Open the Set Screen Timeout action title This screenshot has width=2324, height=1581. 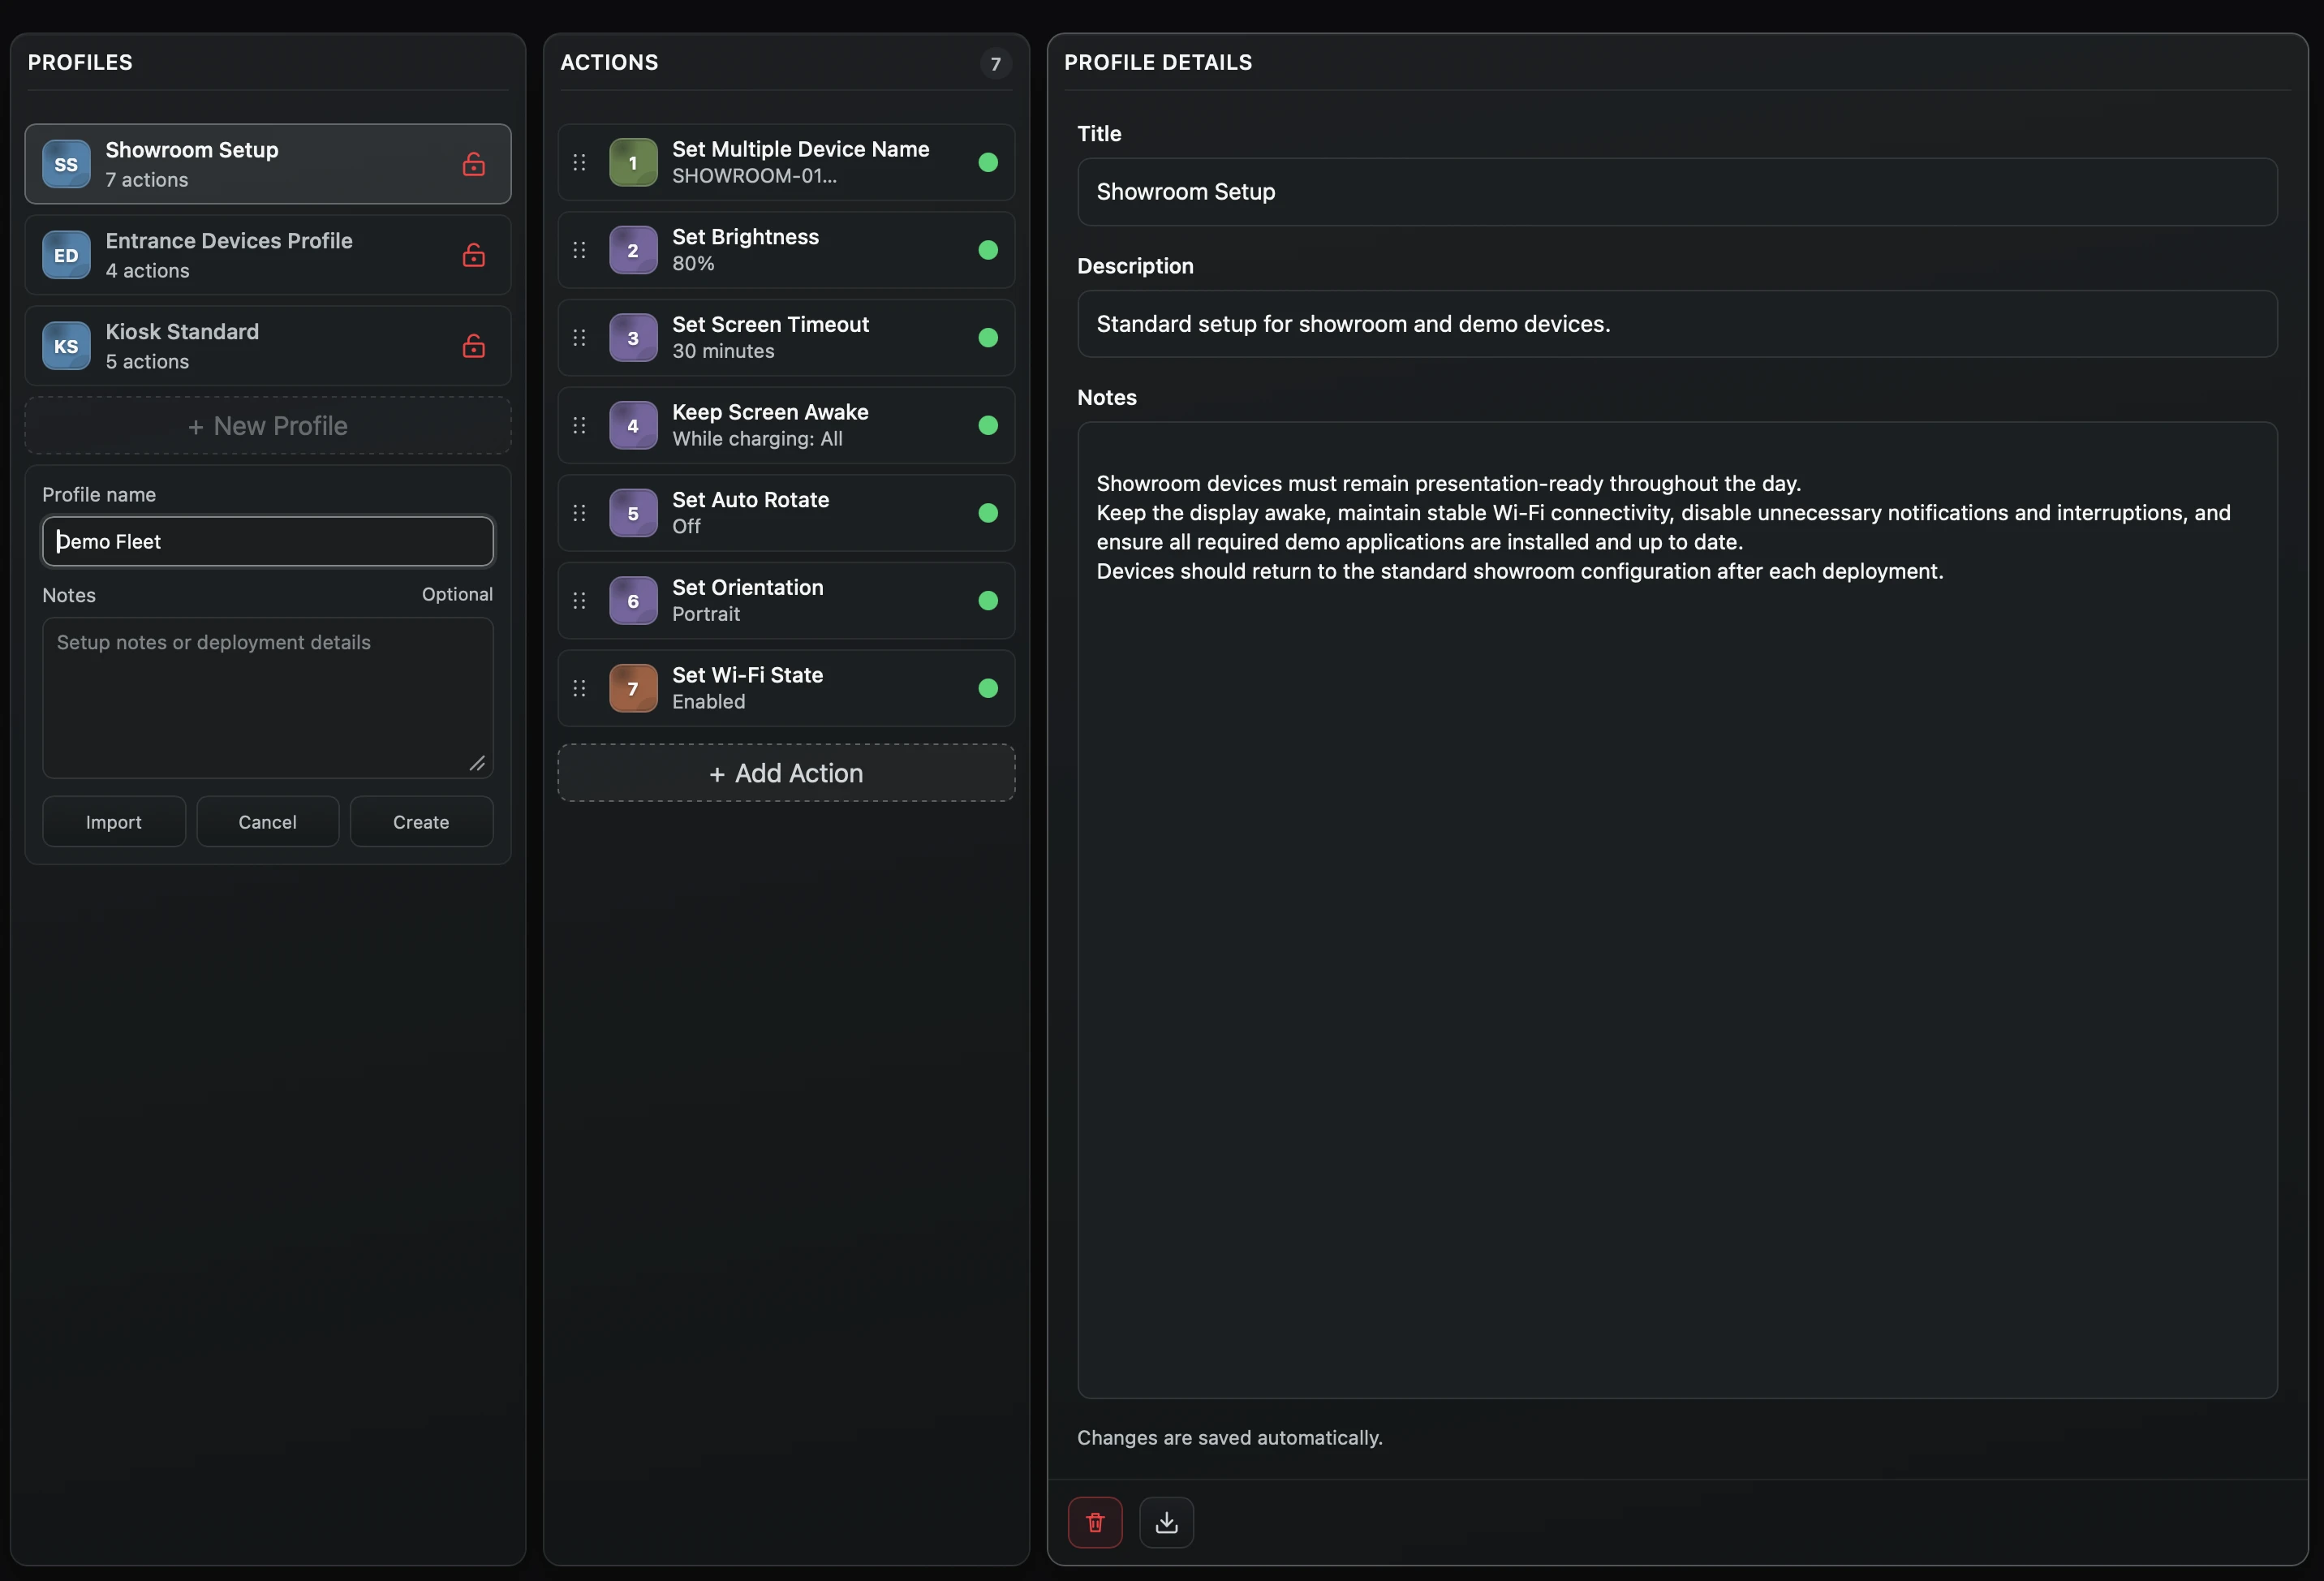770,324
